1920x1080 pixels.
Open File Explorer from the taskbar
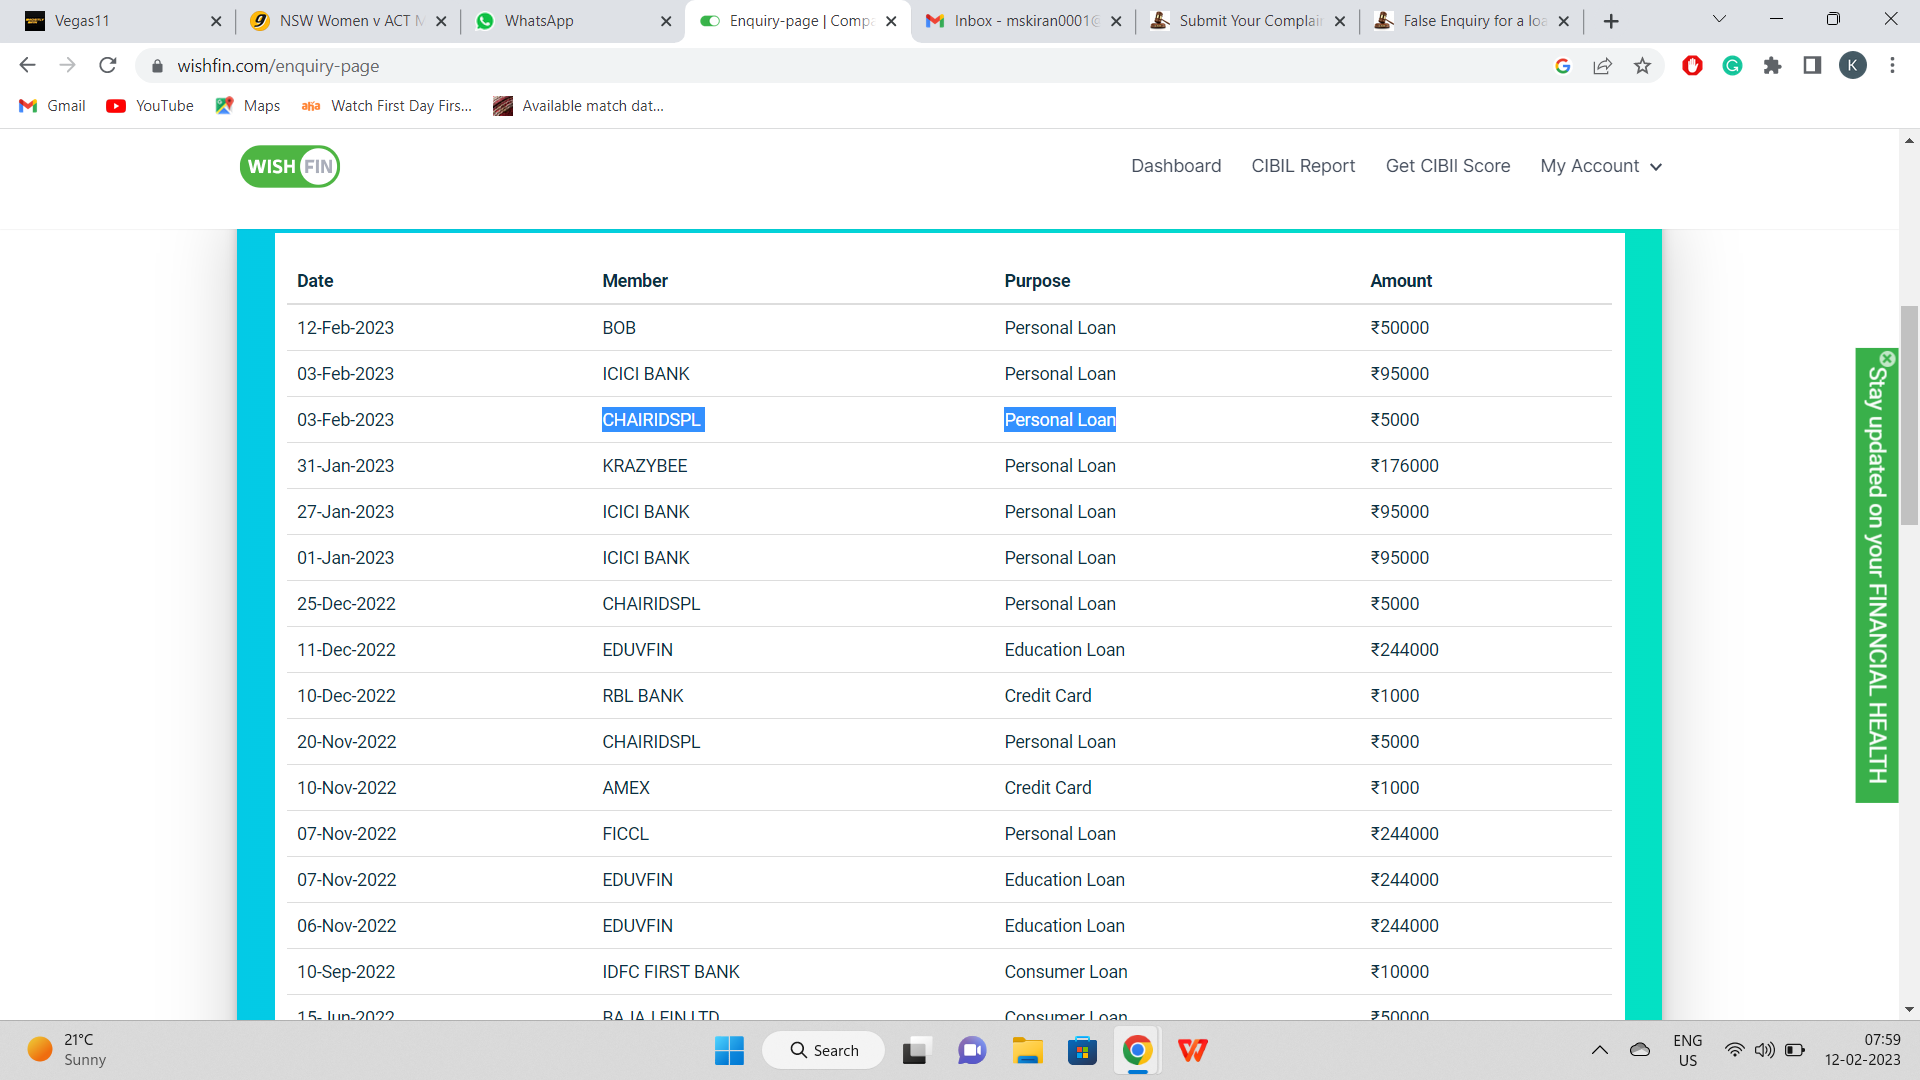(1027, 1051)
